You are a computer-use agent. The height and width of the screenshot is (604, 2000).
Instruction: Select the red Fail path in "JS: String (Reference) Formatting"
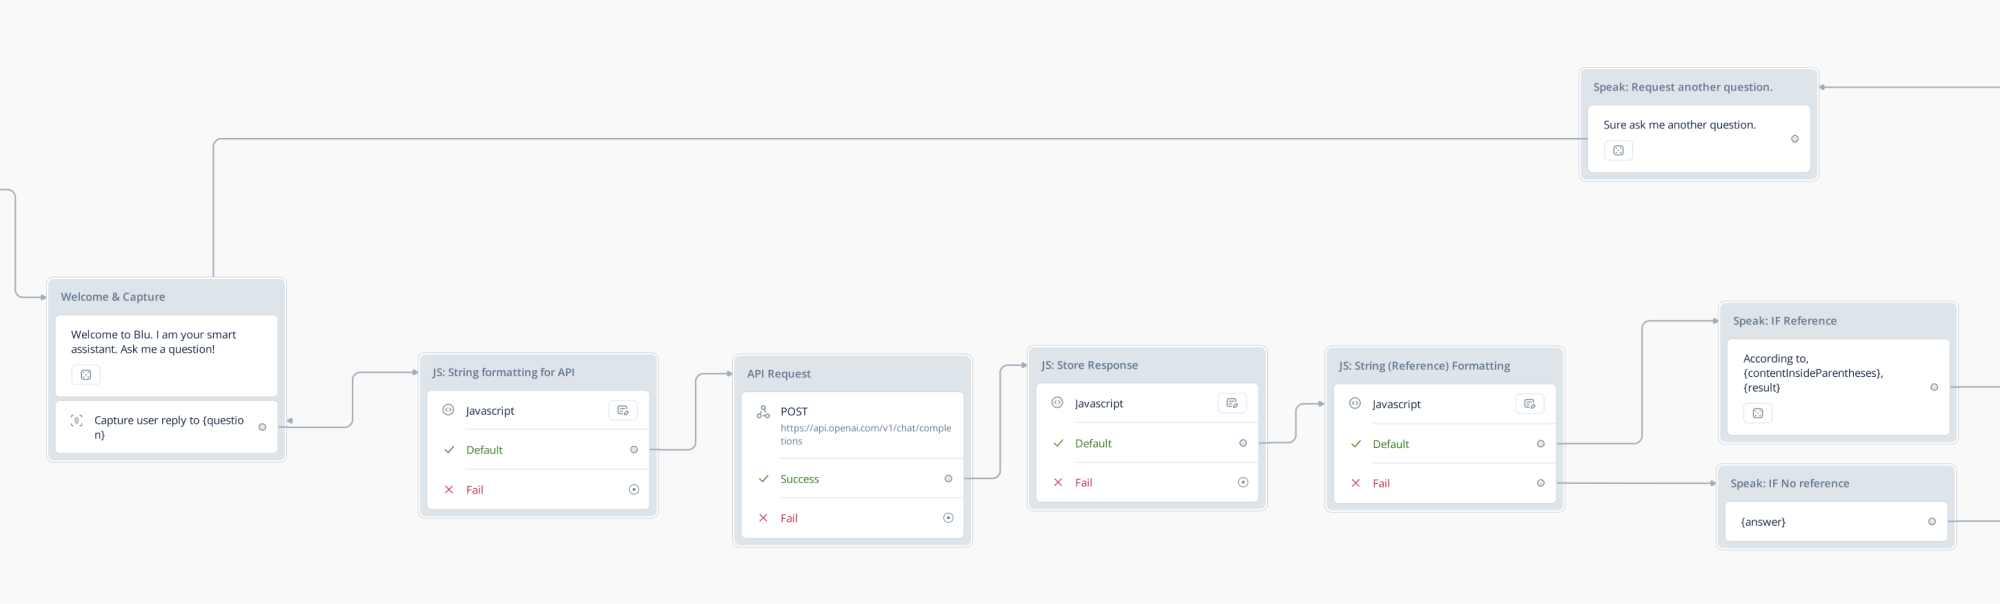point(1381,483)
